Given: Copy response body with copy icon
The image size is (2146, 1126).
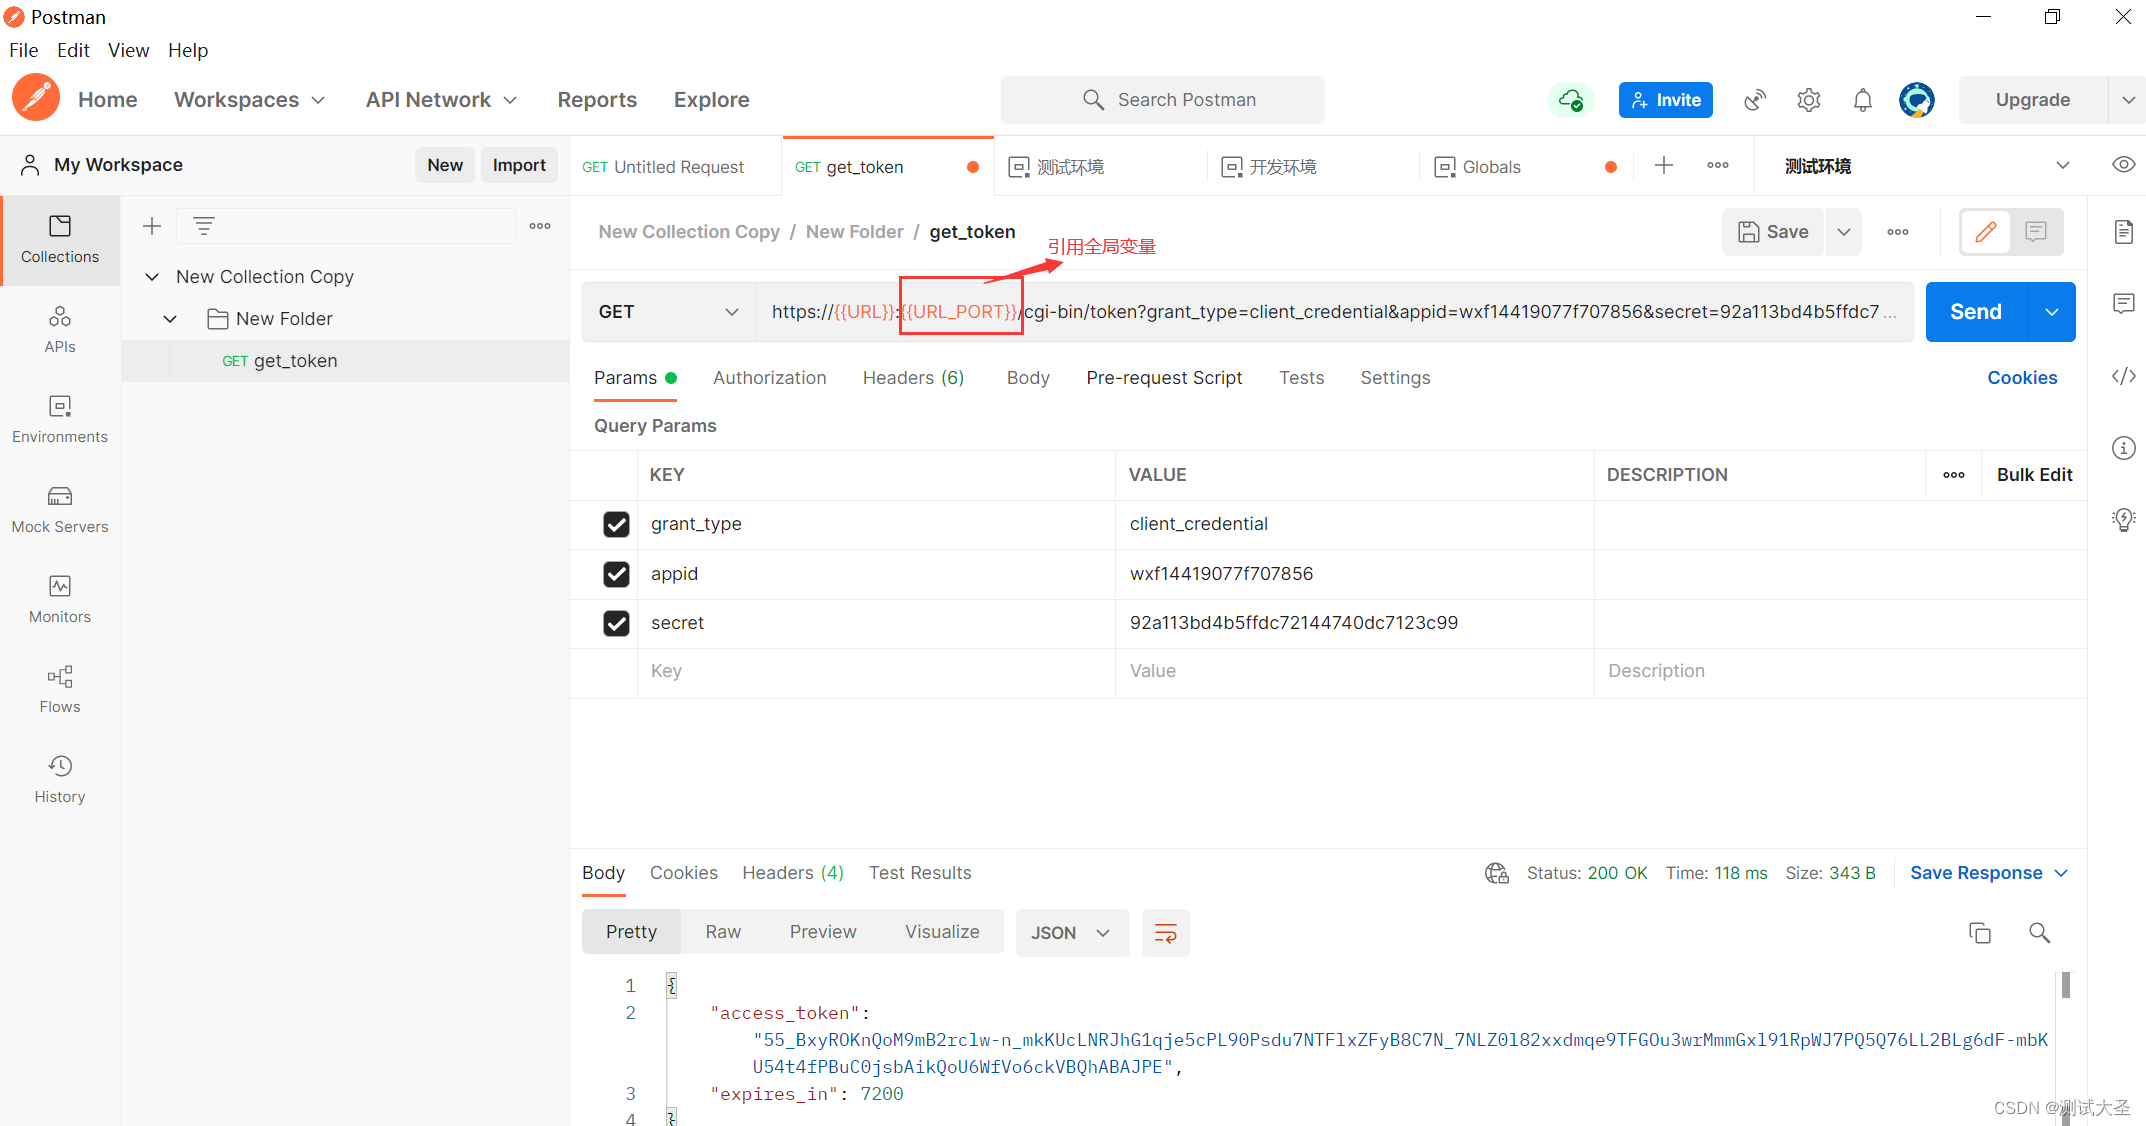Looking at the screenshot, I should (x=1979, y=933).
